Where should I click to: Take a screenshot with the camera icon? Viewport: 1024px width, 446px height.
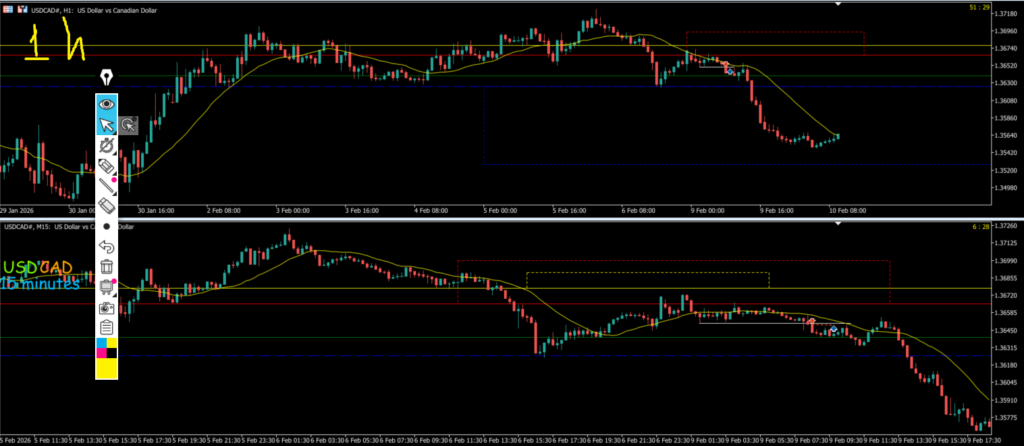point(106,307)
